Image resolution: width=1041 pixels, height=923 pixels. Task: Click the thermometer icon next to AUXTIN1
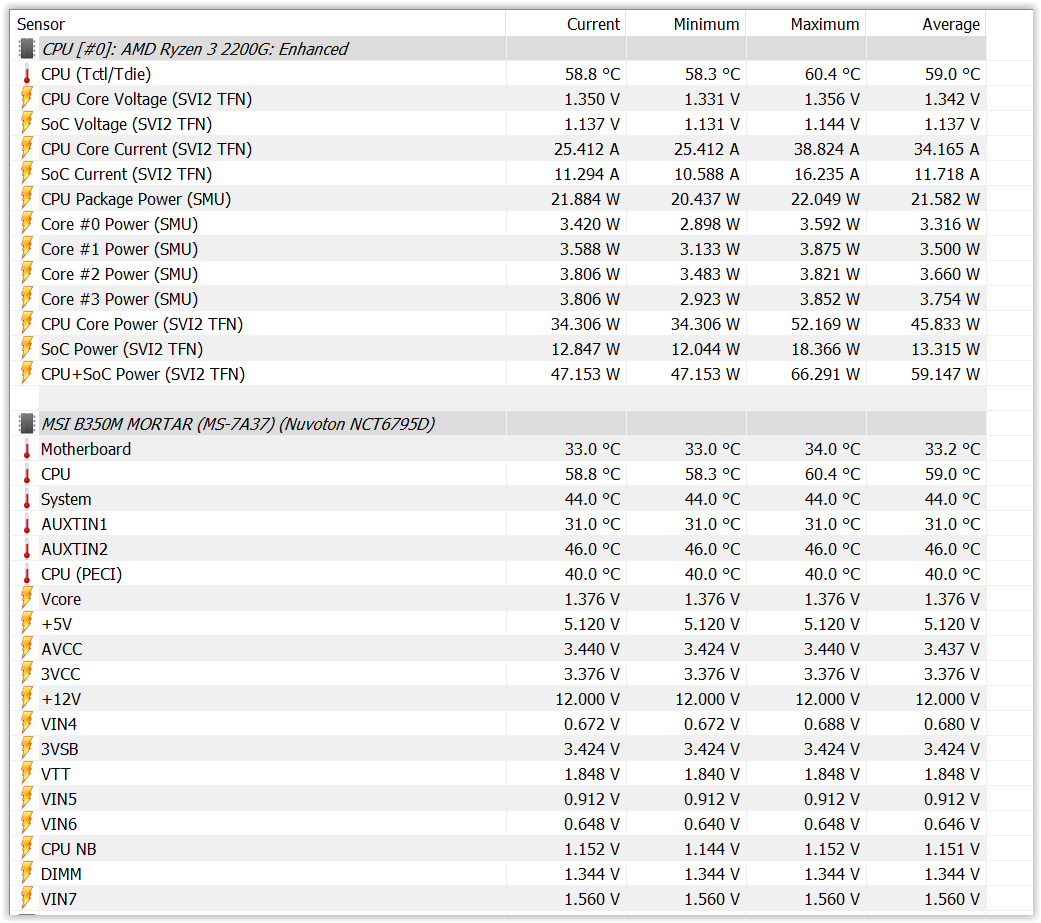27,524
